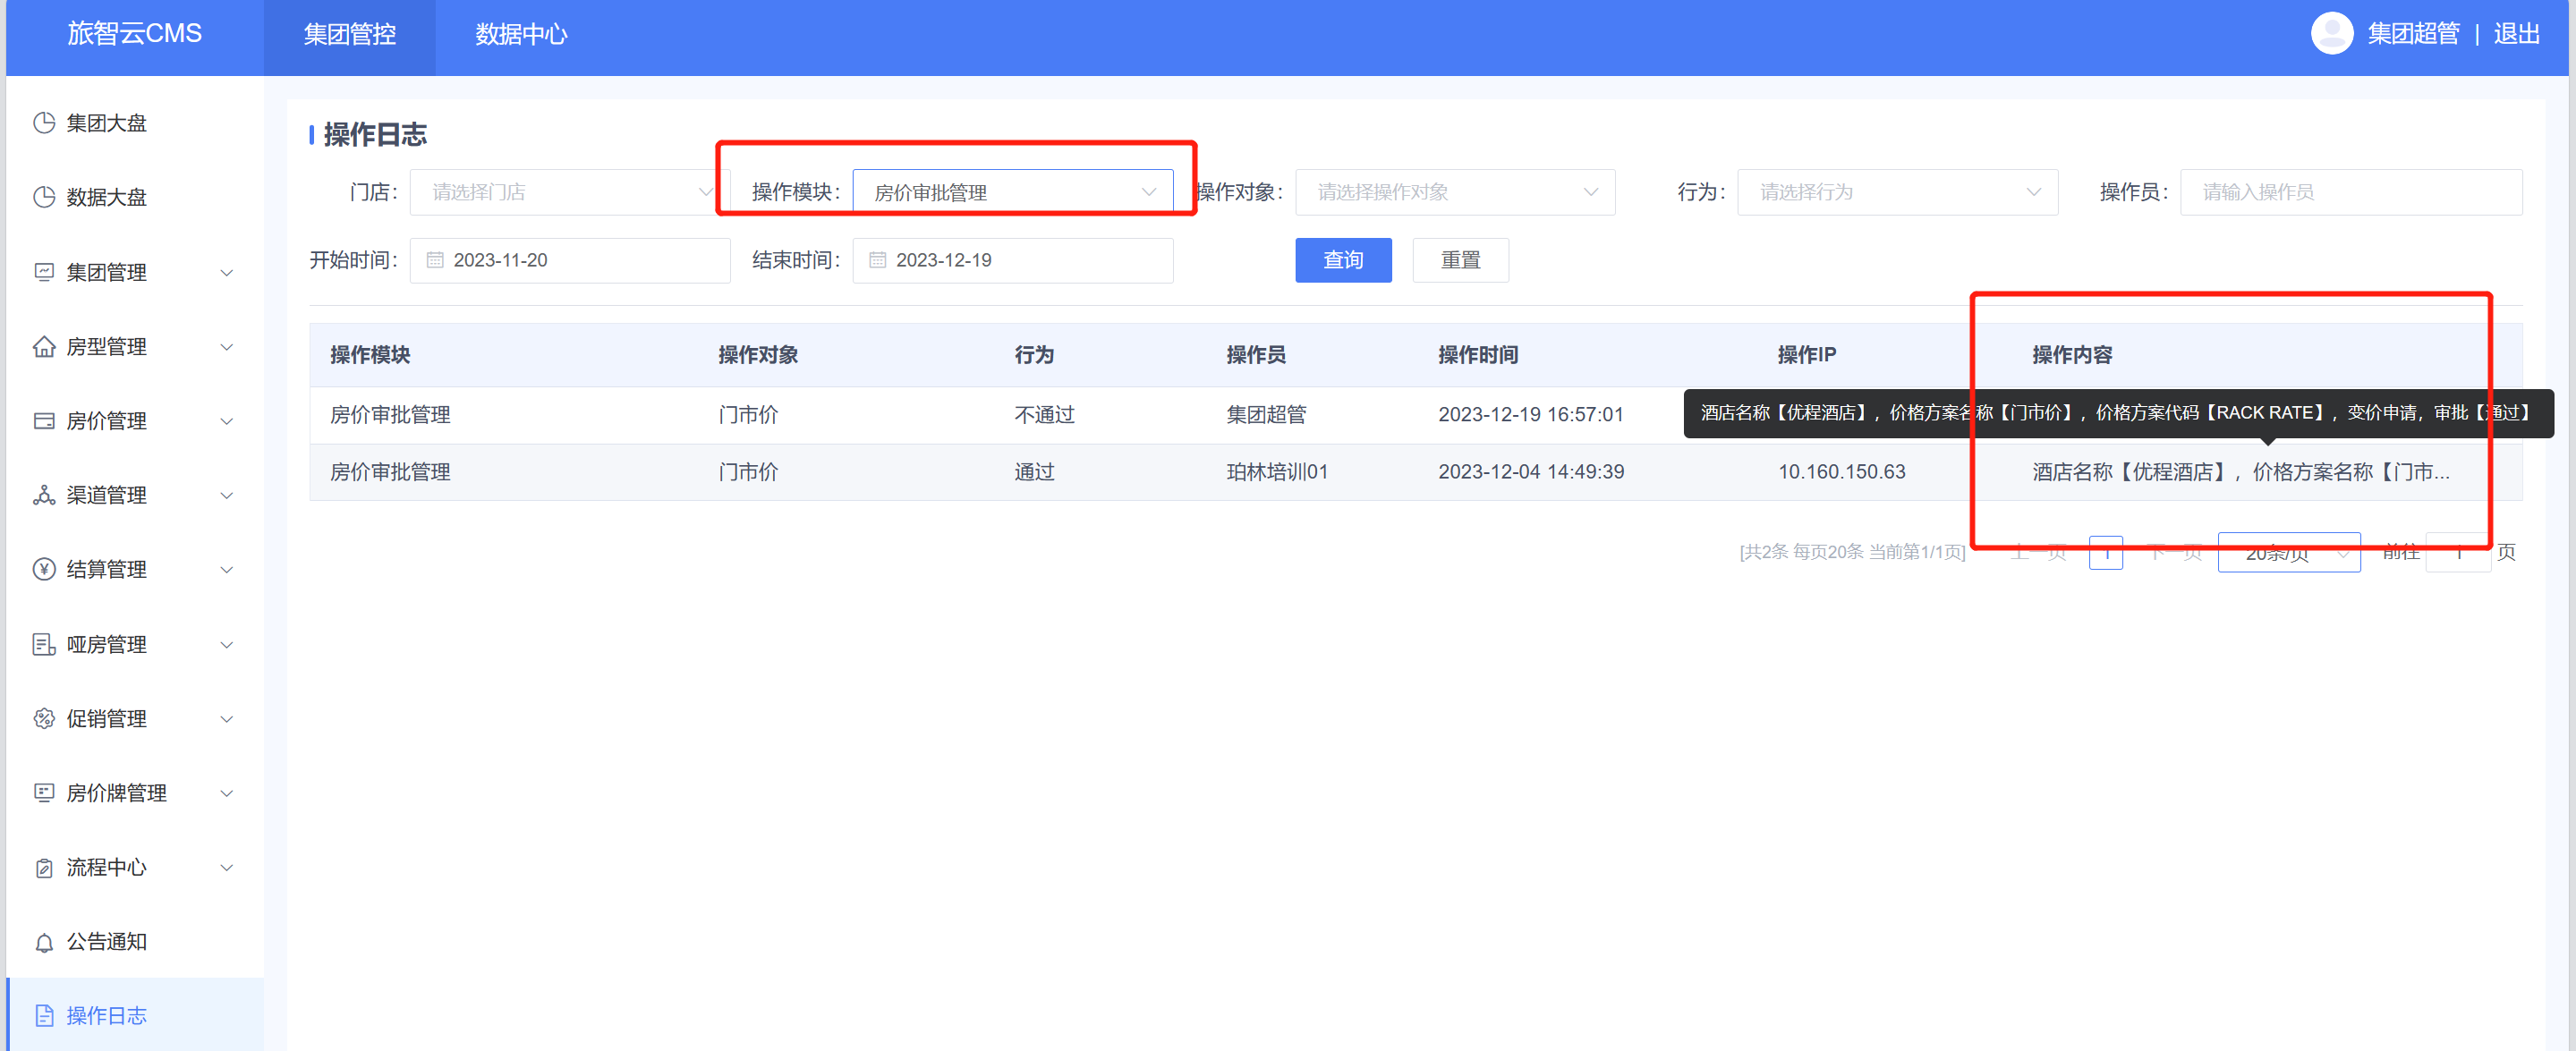Click the 渠道管理 network icon
The image size is (2576, 1051).
tap(44, 495)
